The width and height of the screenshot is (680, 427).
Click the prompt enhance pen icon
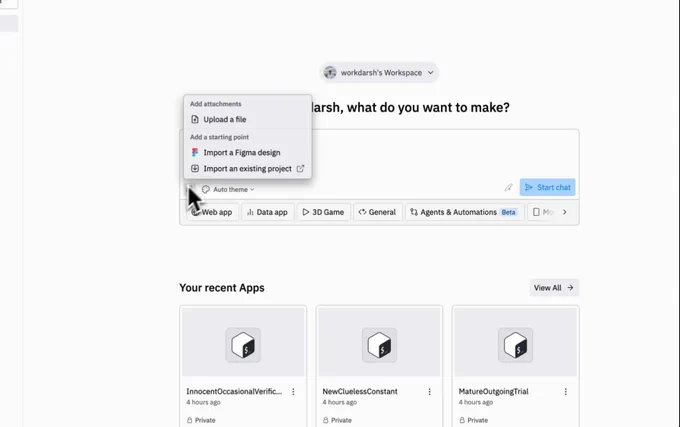coord(508,188)
